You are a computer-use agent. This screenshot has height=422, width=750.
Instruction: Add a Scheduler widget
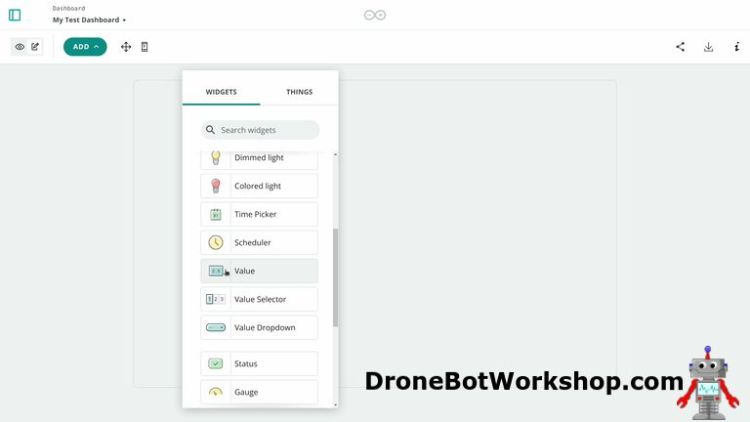coord(259,243)
